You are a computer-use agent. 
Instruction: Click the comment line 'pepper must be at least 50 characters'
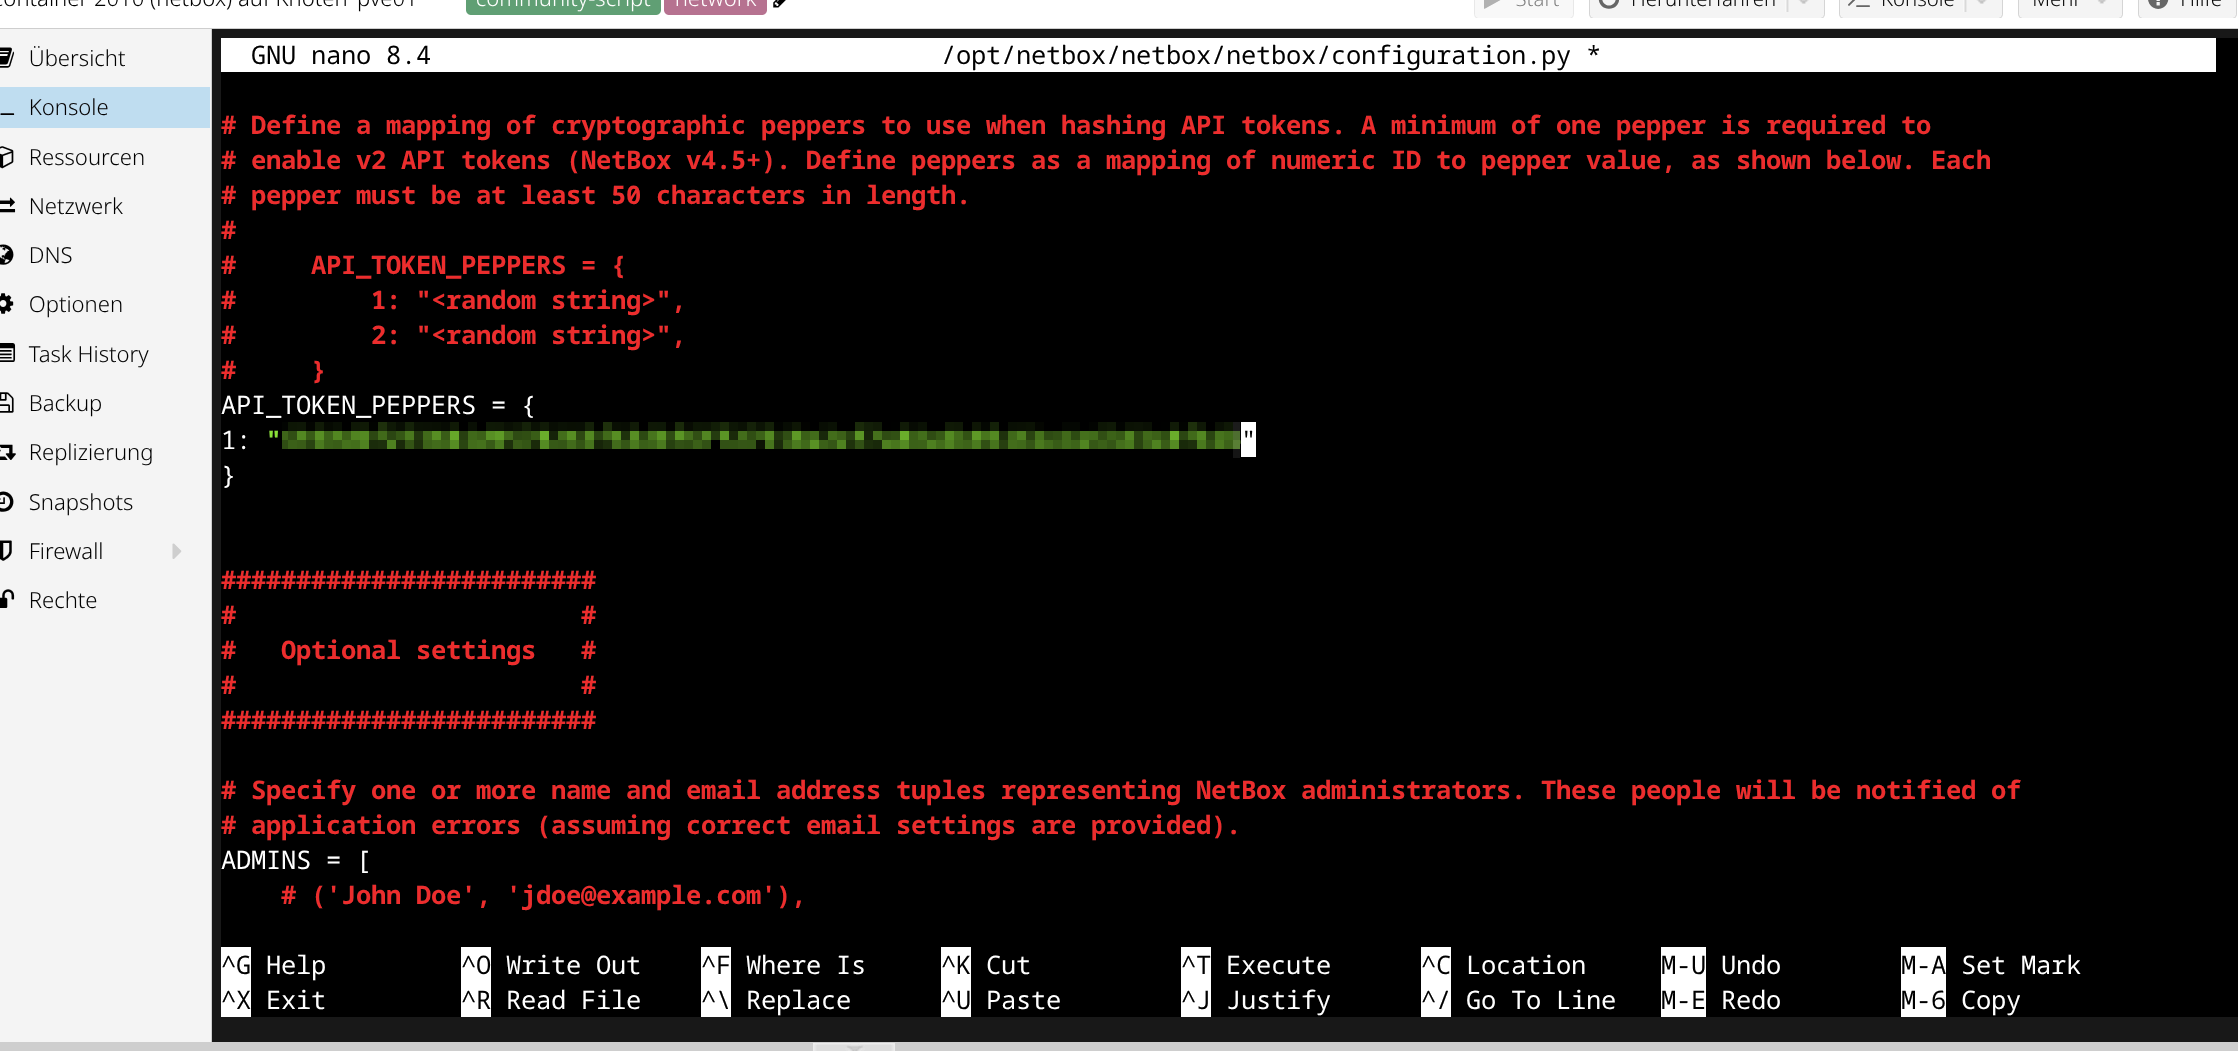tap(595, 196)
